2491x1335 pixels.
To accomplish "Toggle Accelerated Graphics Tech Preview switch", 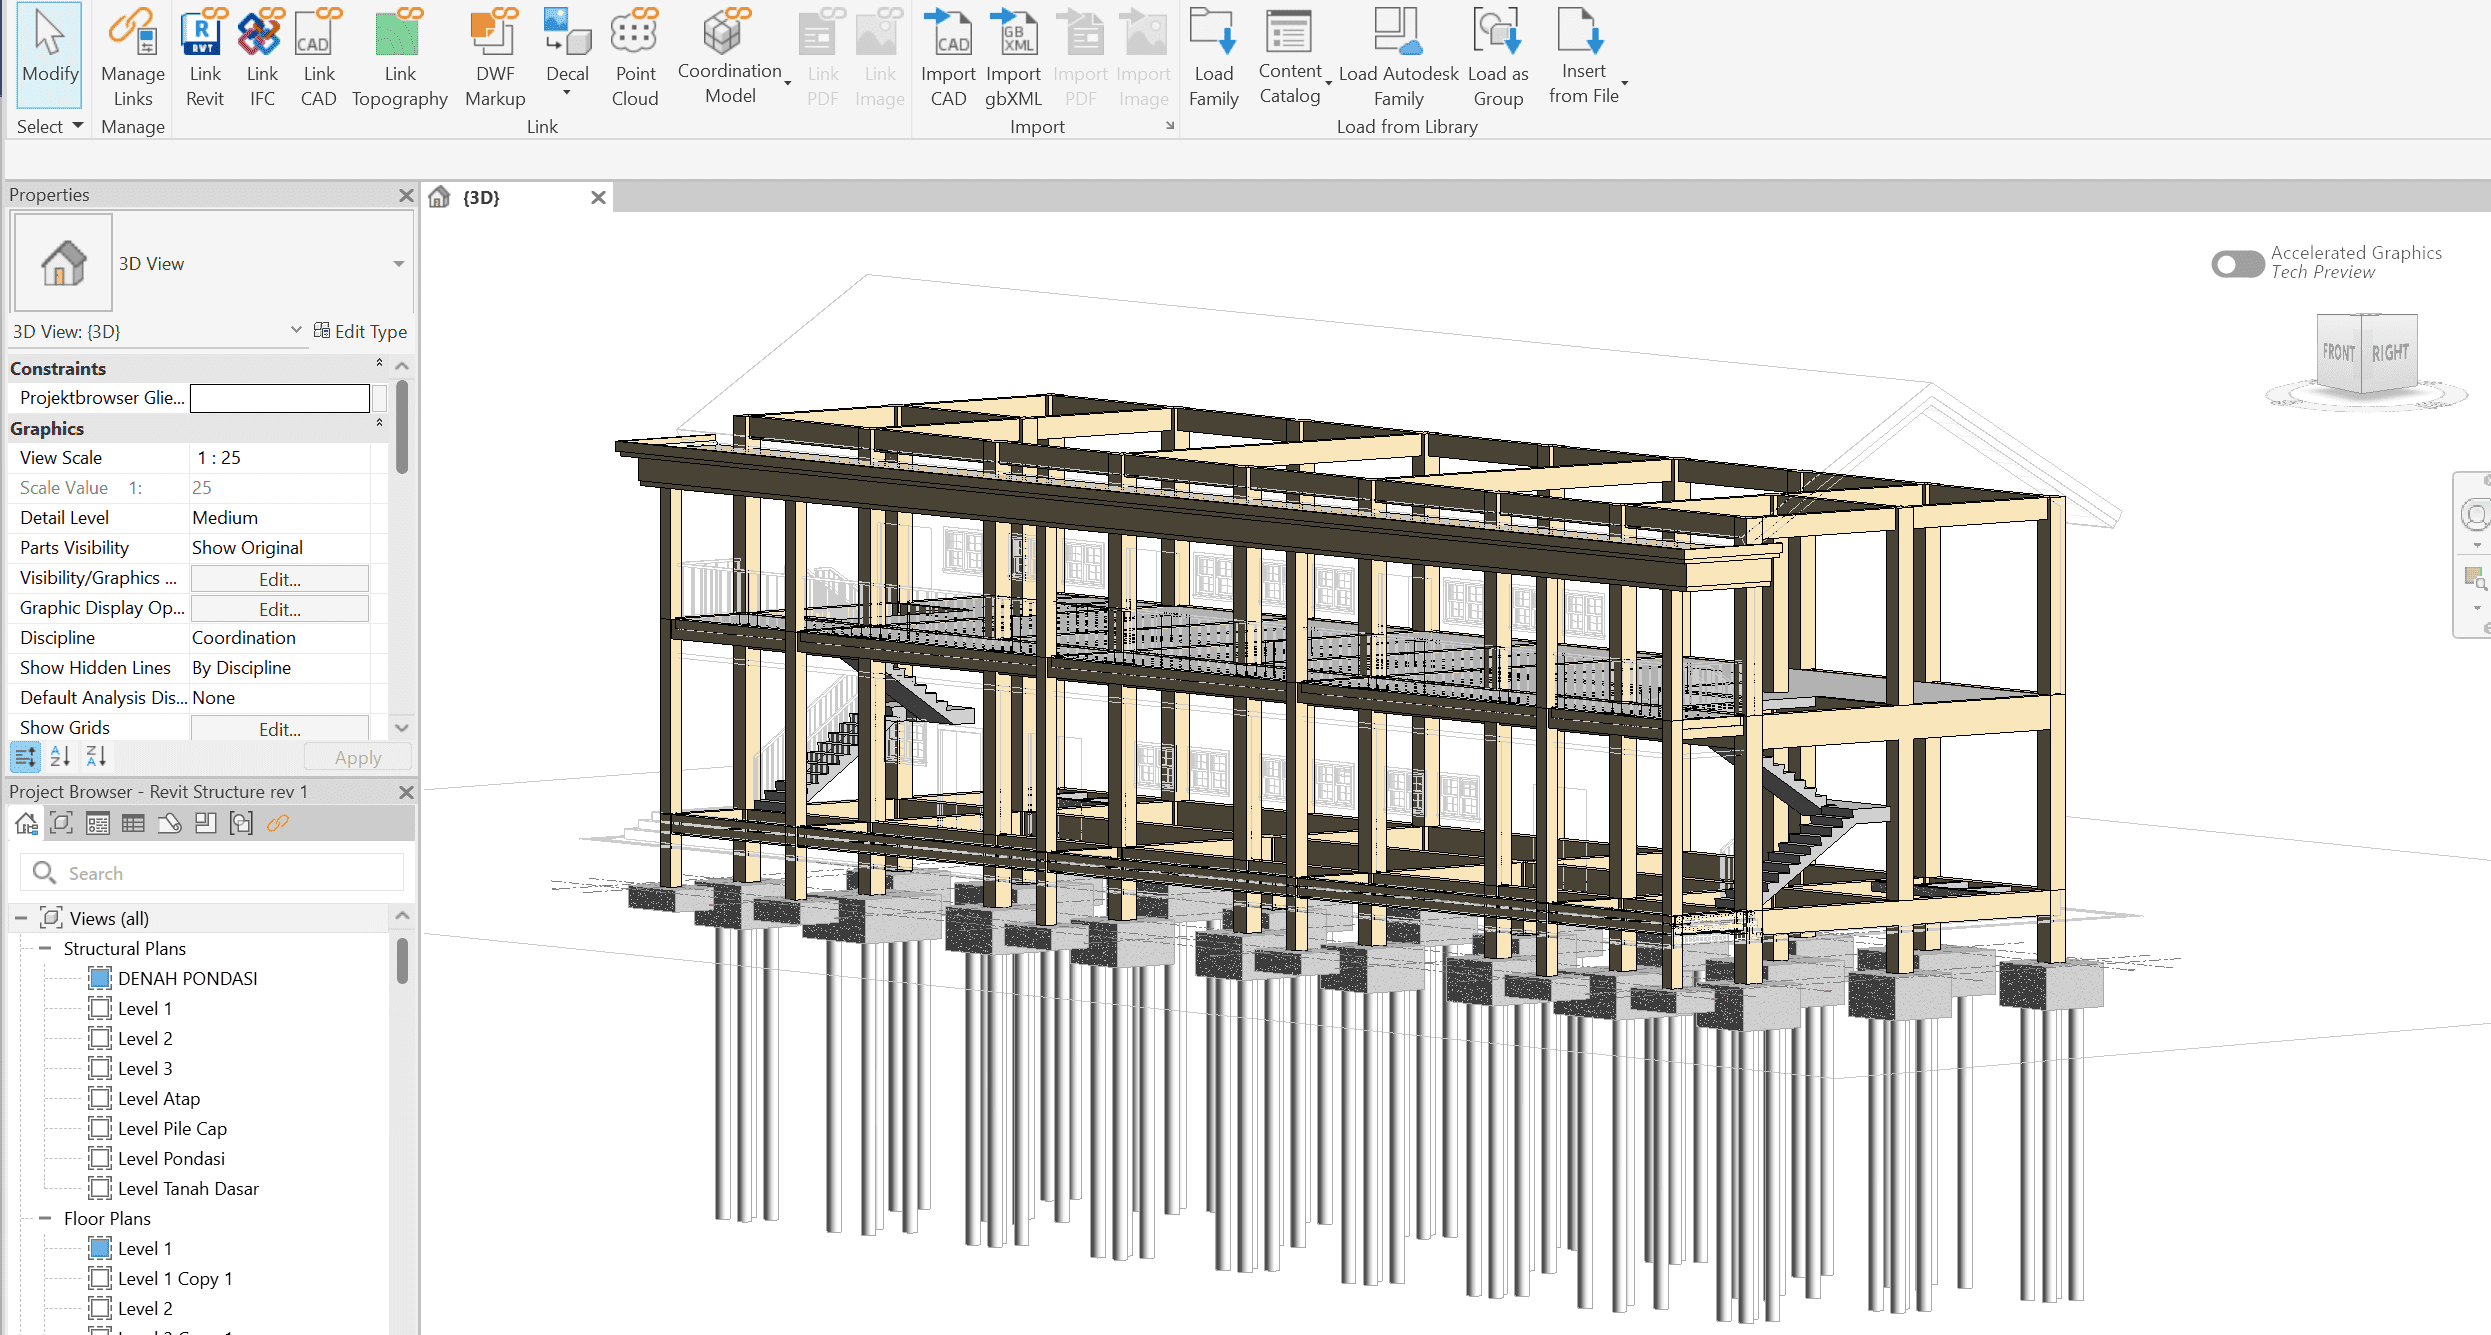I will 2237,264.
